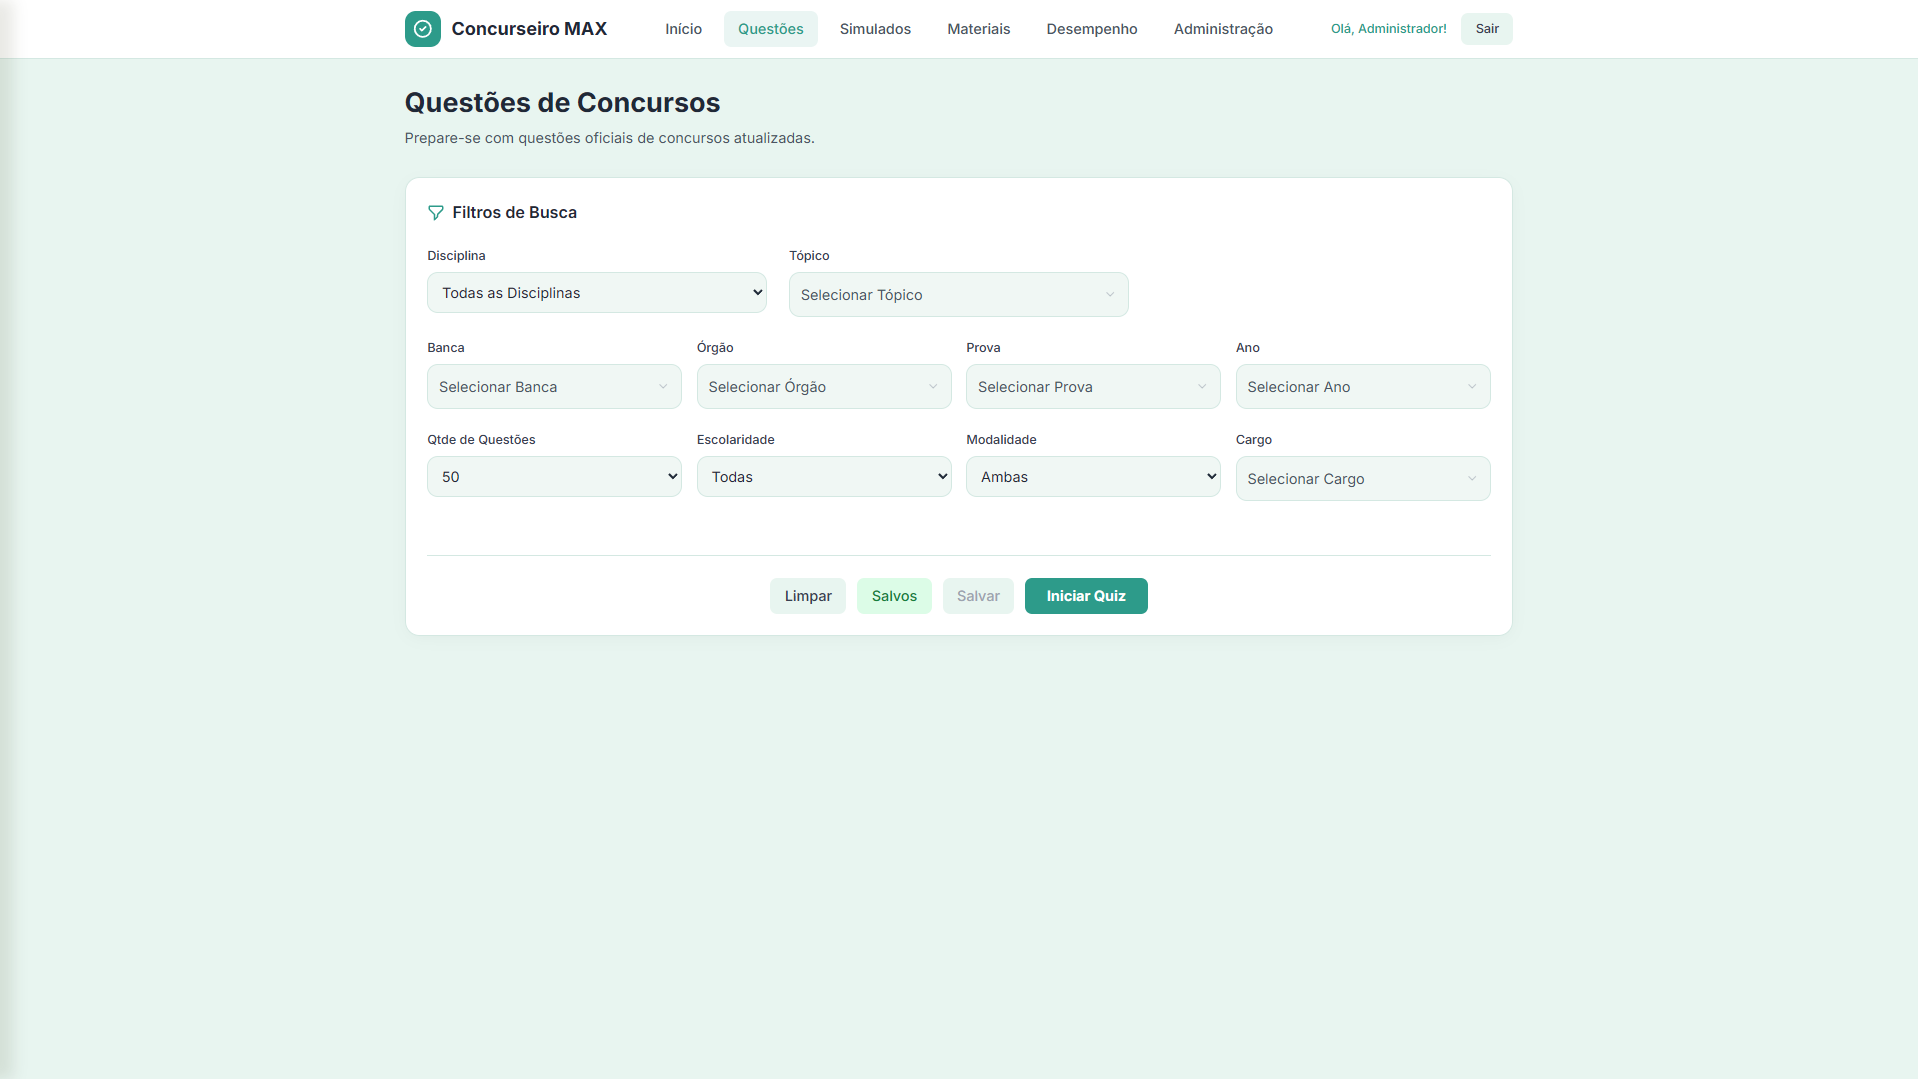Image resolution: width=1918 pixels, height=1079 pixels.
Task: Click the Limpar button to reset filters
Action: point(807,596)
